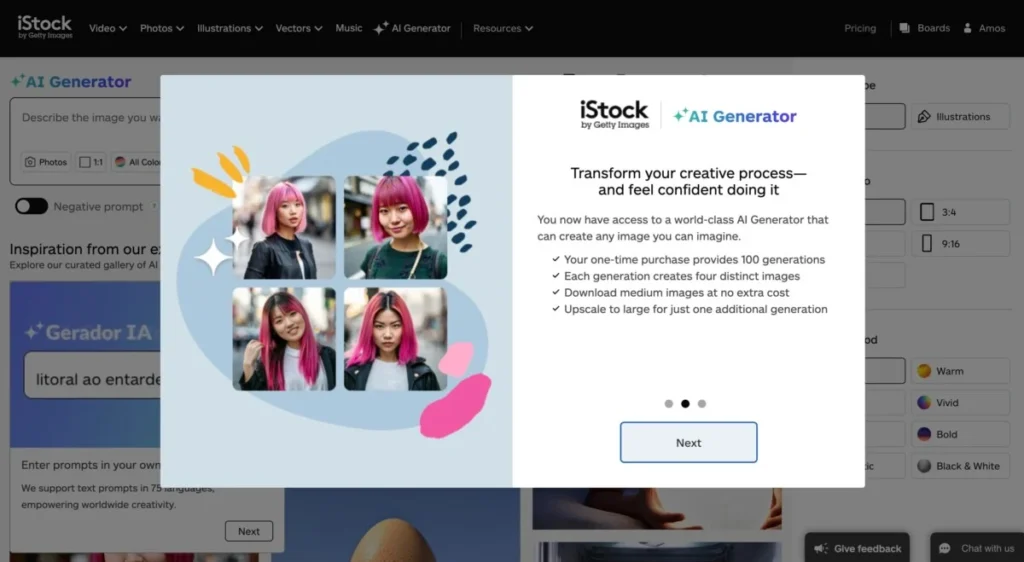The image size is (1024, 562).
Task: Click the camera icon on Photos chip
Action: (x=30, y=162)
